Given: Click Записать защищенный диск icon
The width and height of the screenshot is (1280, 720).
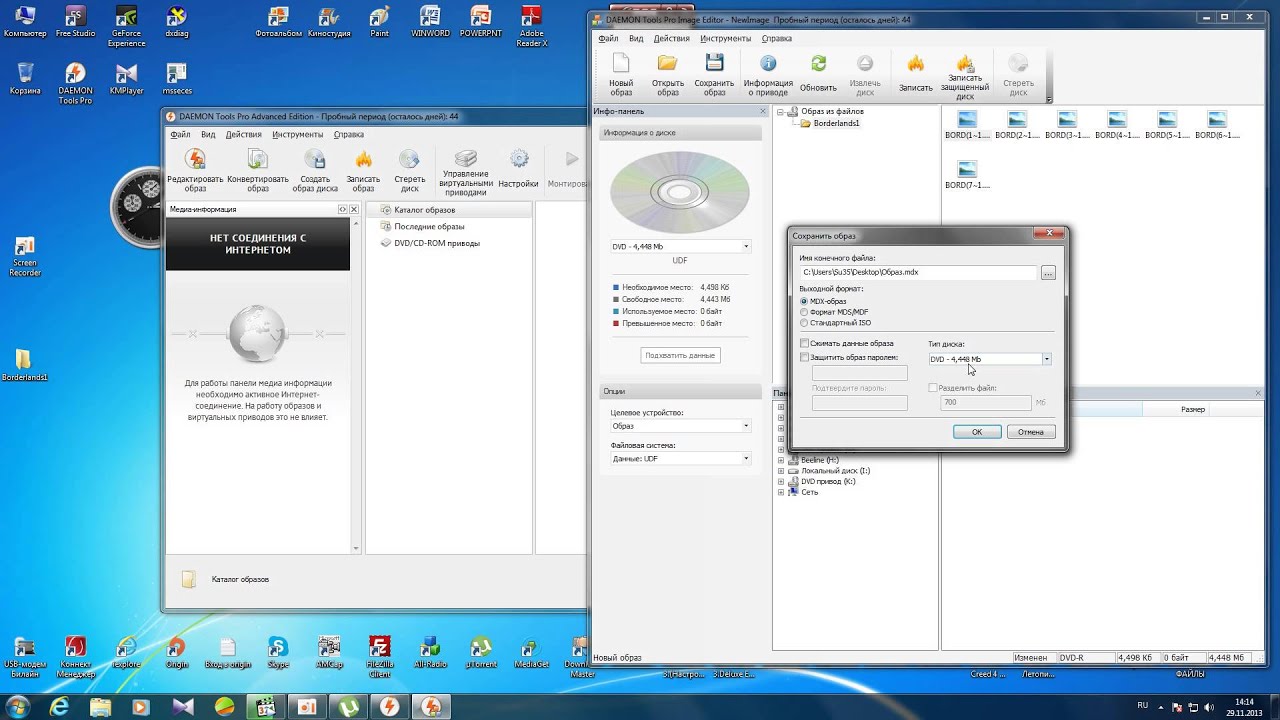Looking at the screenshot, I should [965, 77].
